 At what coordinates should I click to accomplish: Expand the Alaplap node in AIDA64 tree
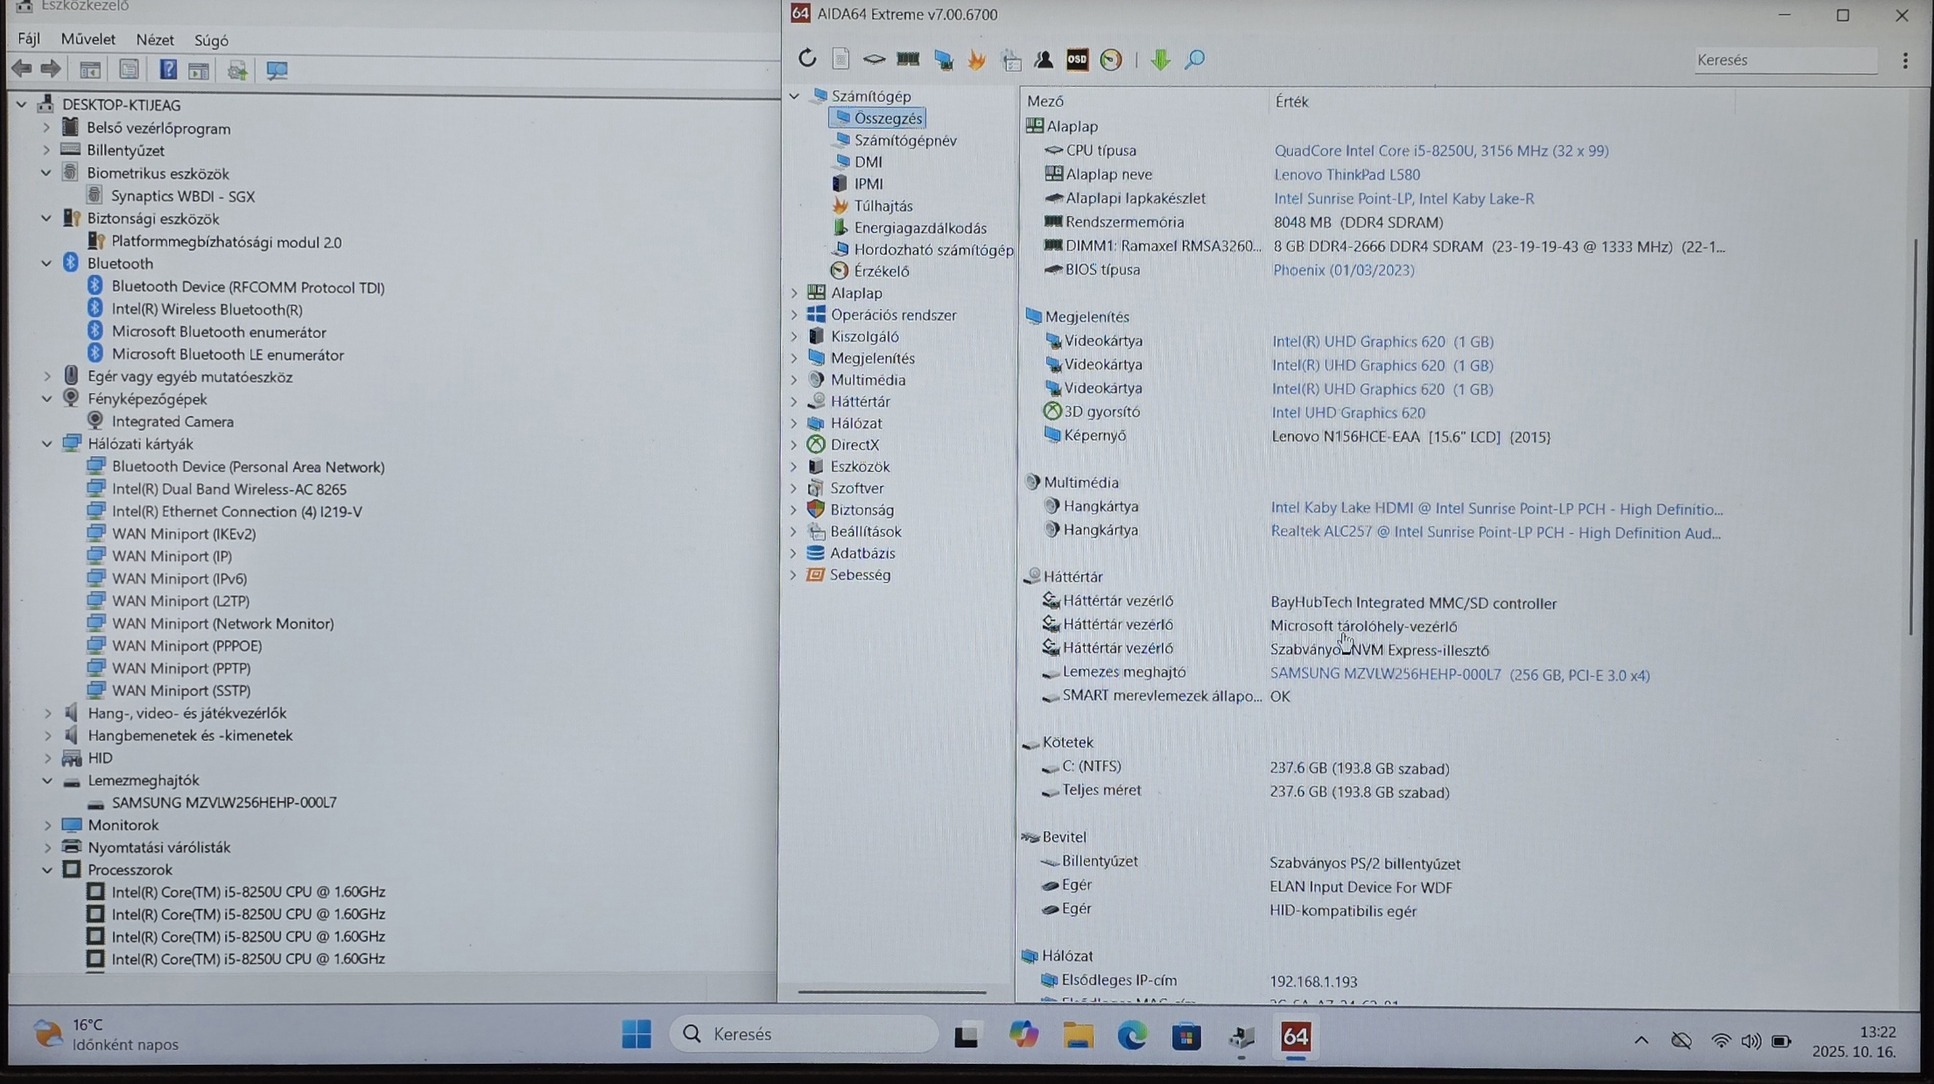click(x=795, y=293)
